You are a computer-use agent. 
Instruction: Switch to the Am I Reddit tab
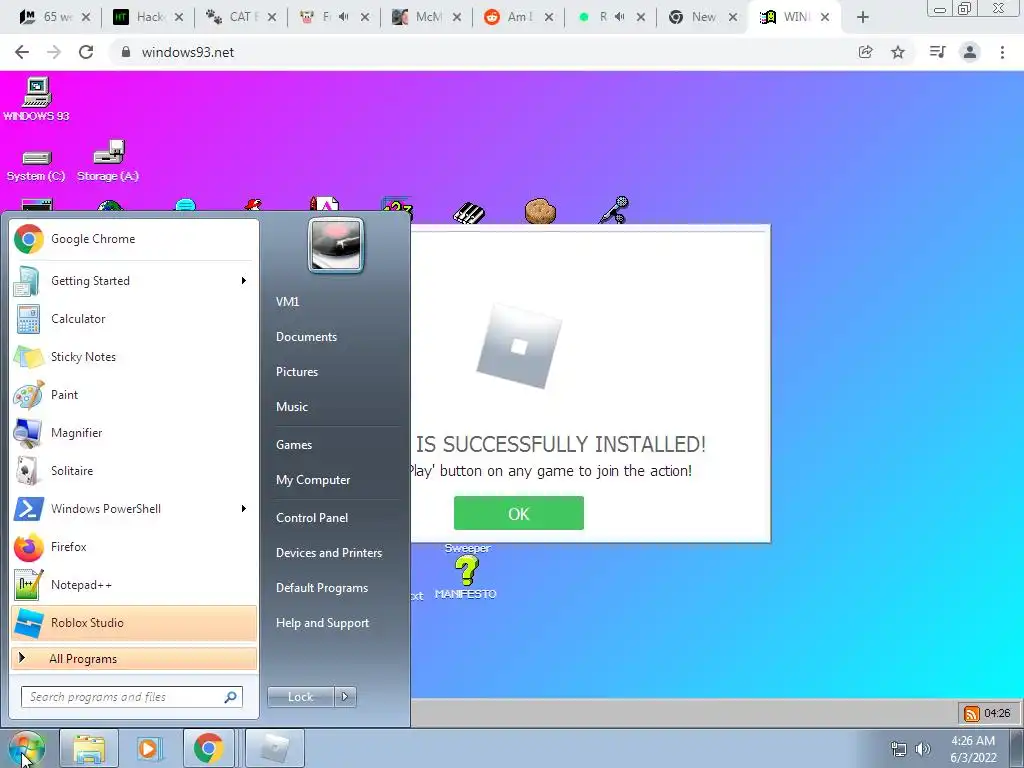(x=517, y=17)
